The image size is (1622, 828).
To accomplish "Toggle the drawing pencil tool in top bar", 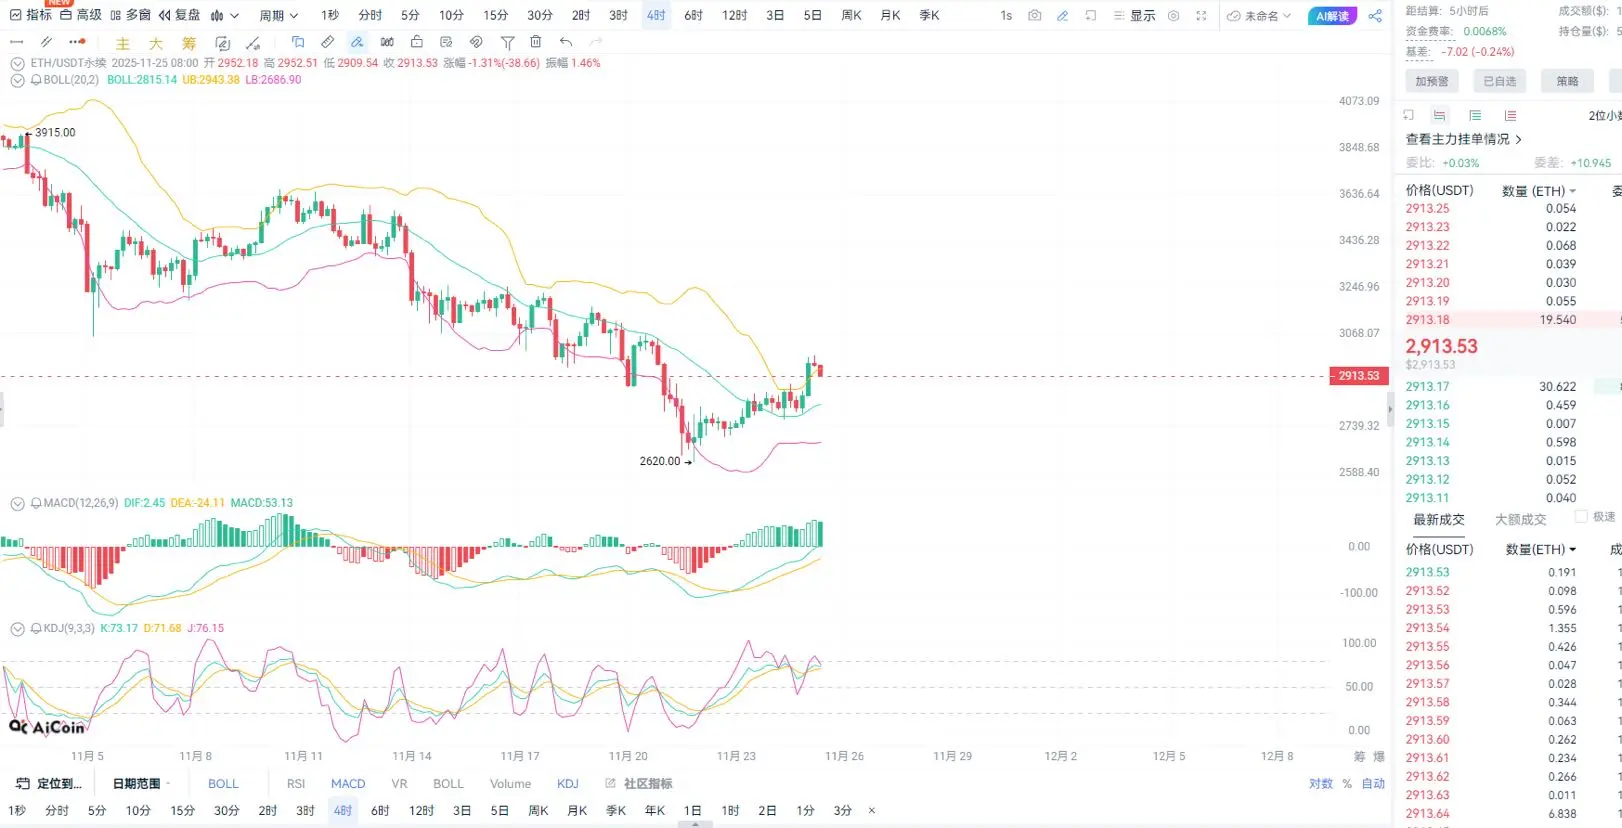I will coord(1063,15).
